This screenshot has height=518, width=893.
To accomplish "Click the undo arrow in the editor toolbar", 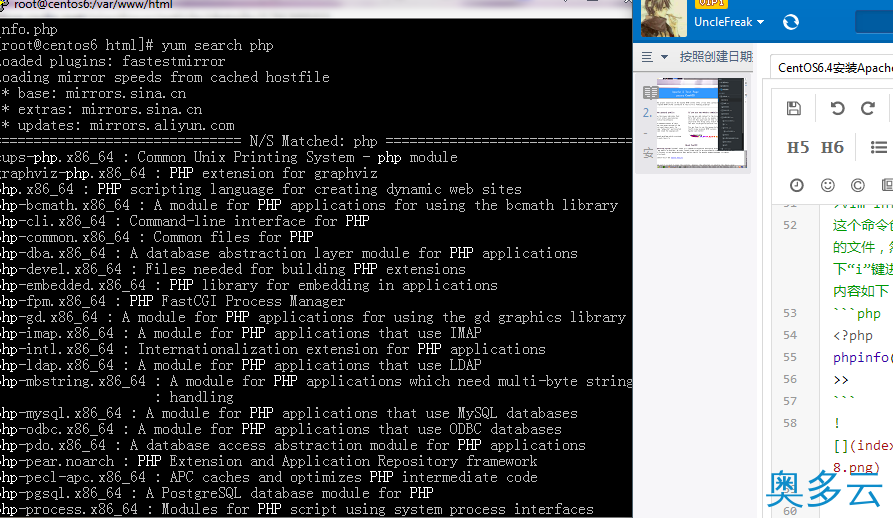I will pyautogui.click(x=837, y=108).
